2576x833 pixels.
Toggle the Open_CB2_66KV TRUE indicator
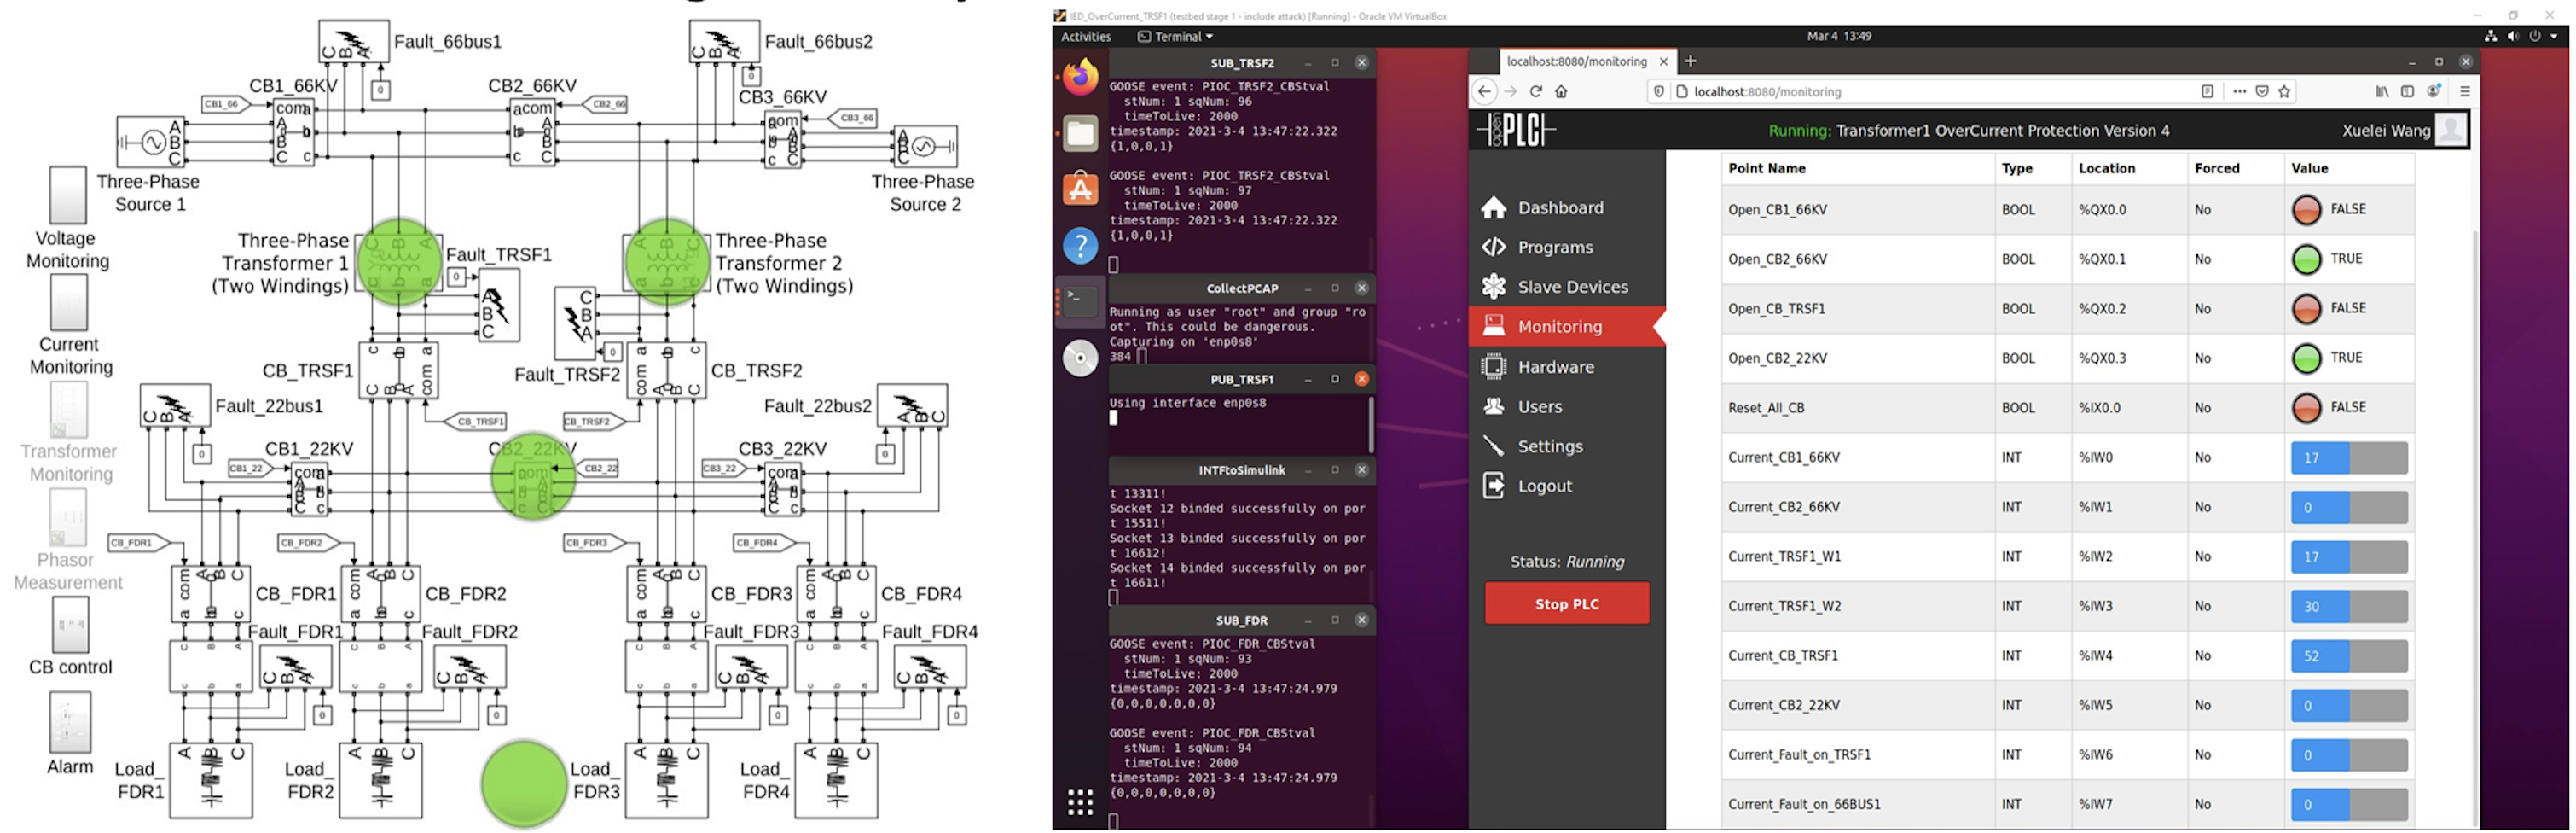pyautogui.click(x=2306, y=259)
